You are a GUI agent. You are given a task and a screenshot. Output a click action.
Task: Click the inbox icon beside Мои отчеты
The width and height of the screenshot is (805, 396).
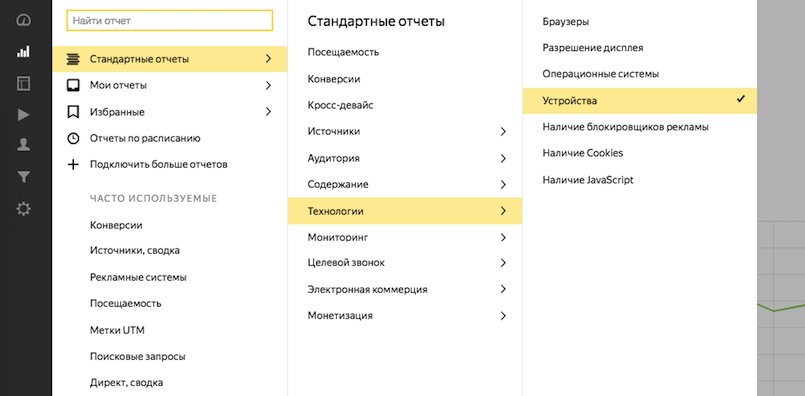(x=73, y=85)
